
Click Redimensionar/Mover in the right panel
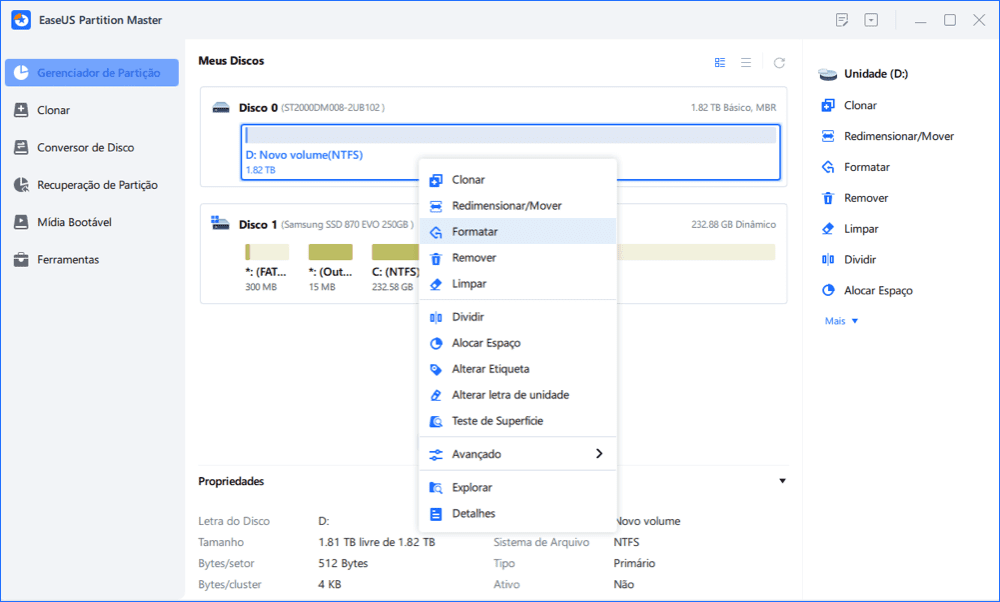(x=887, y=136)
